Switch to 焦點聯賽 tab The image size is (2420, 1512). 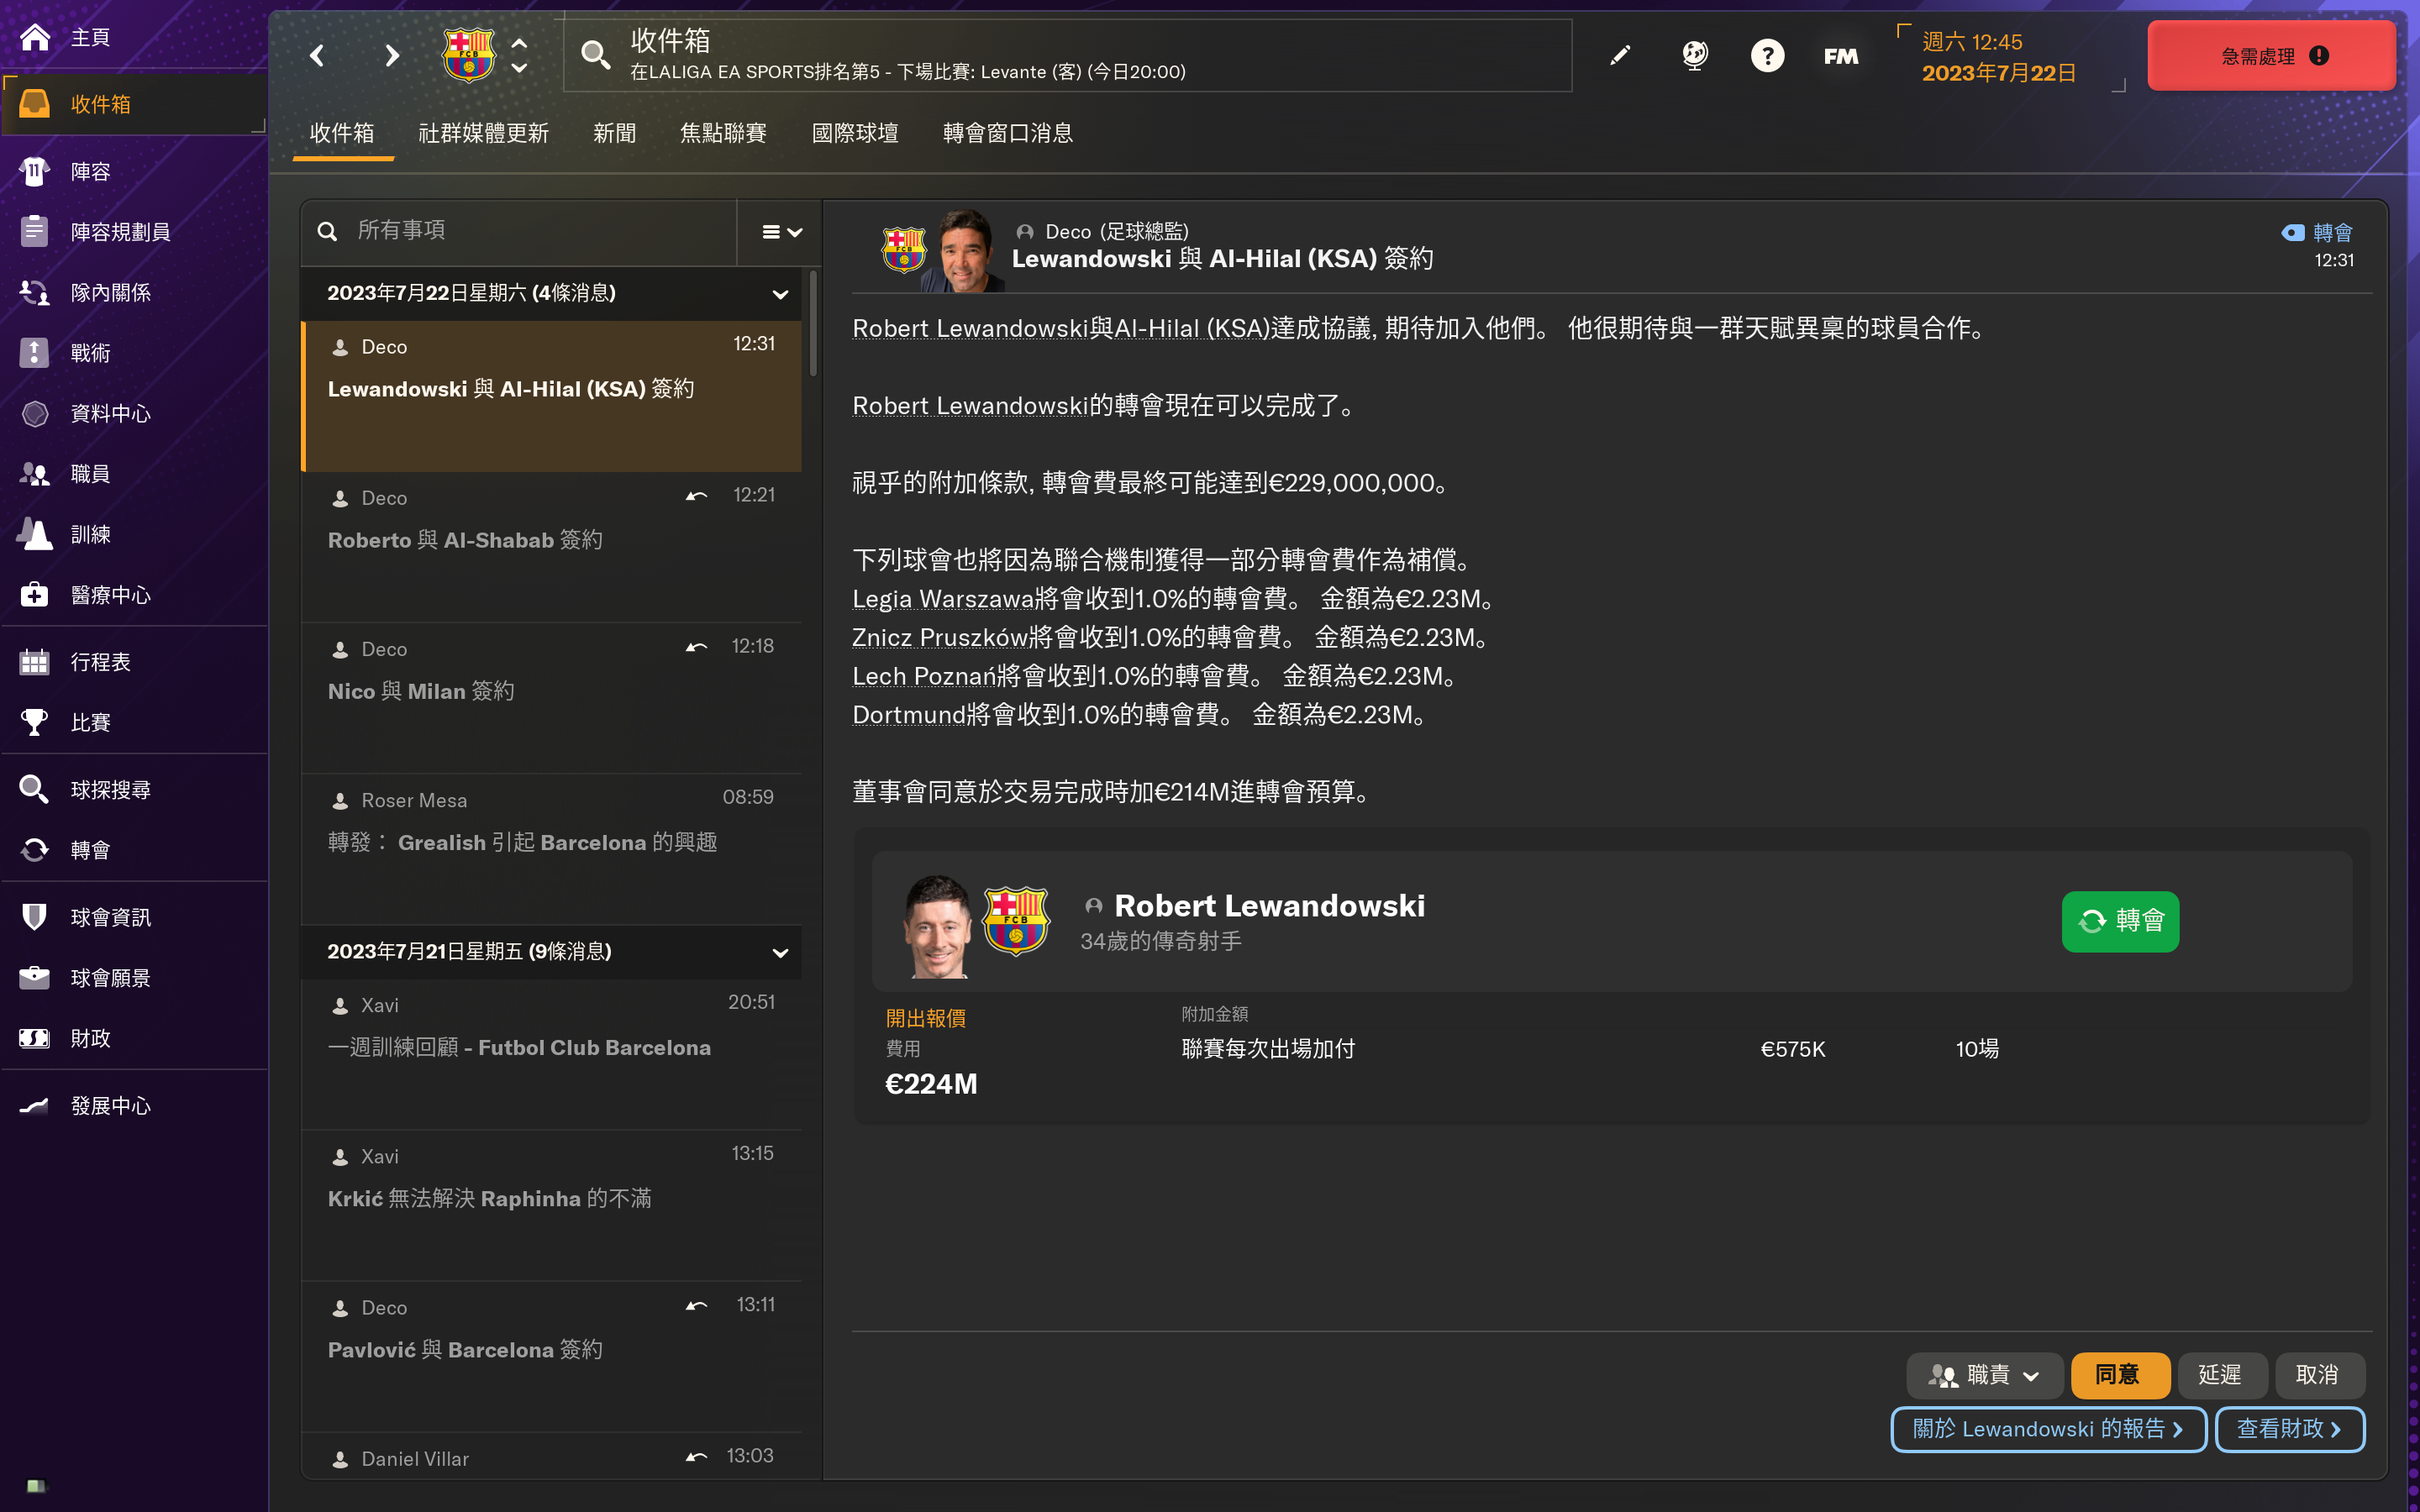coord(723,134)
